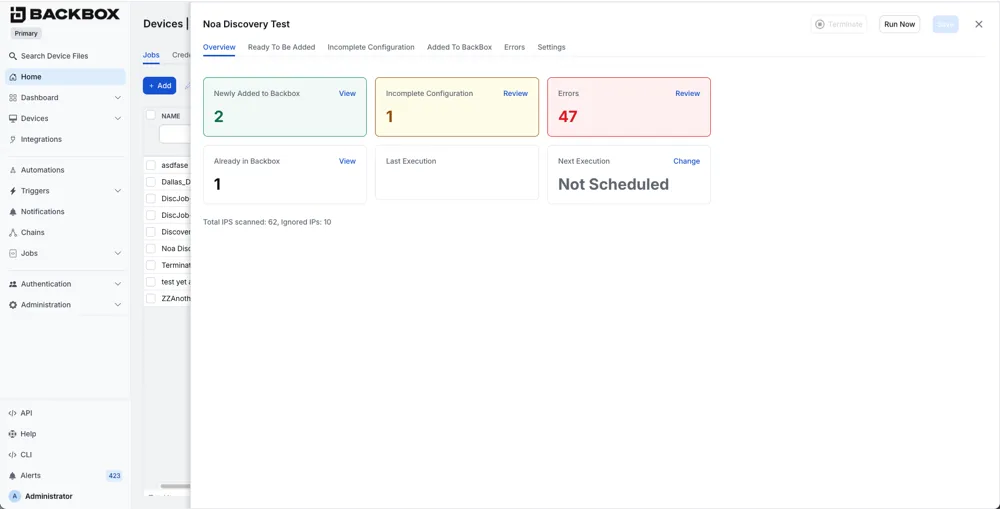Click the Chains icon in sidebar
The image size is (1000, 509).
click(13, 233)
